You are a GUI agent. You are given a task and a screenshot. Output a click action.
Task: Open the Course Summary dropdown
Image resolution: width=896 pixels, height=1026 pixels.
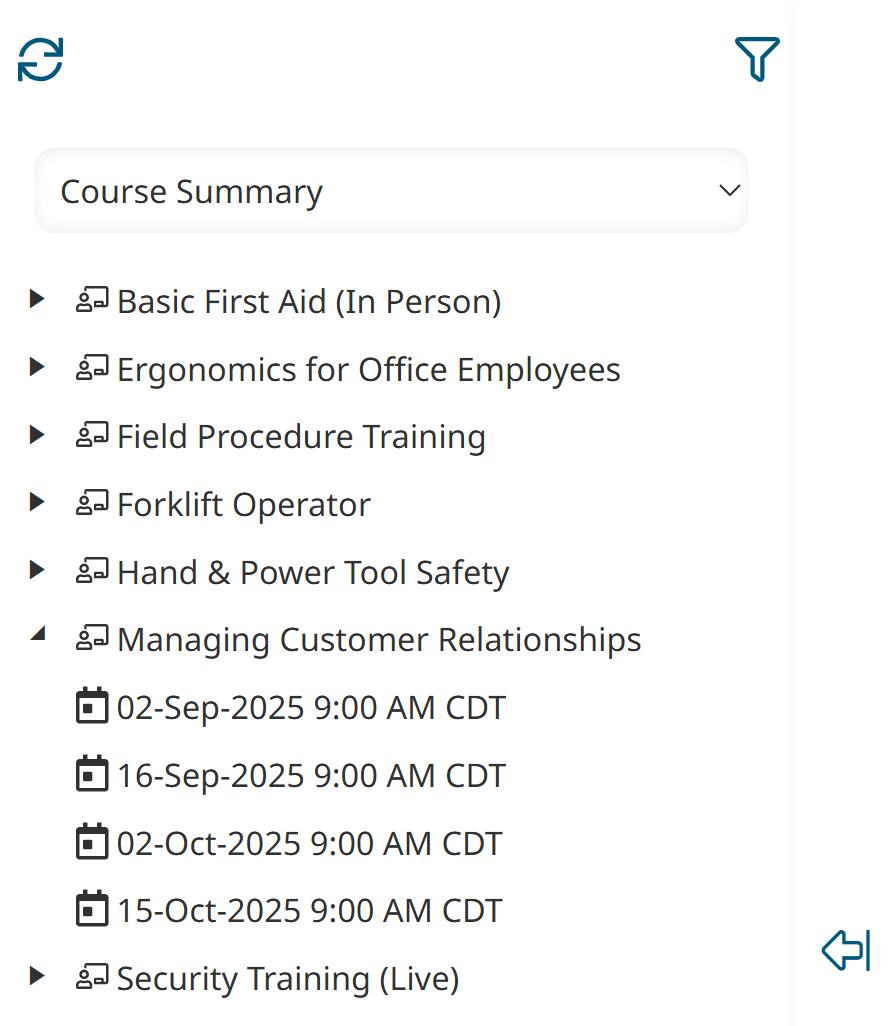pyautogui.click(x=391, y=191)
